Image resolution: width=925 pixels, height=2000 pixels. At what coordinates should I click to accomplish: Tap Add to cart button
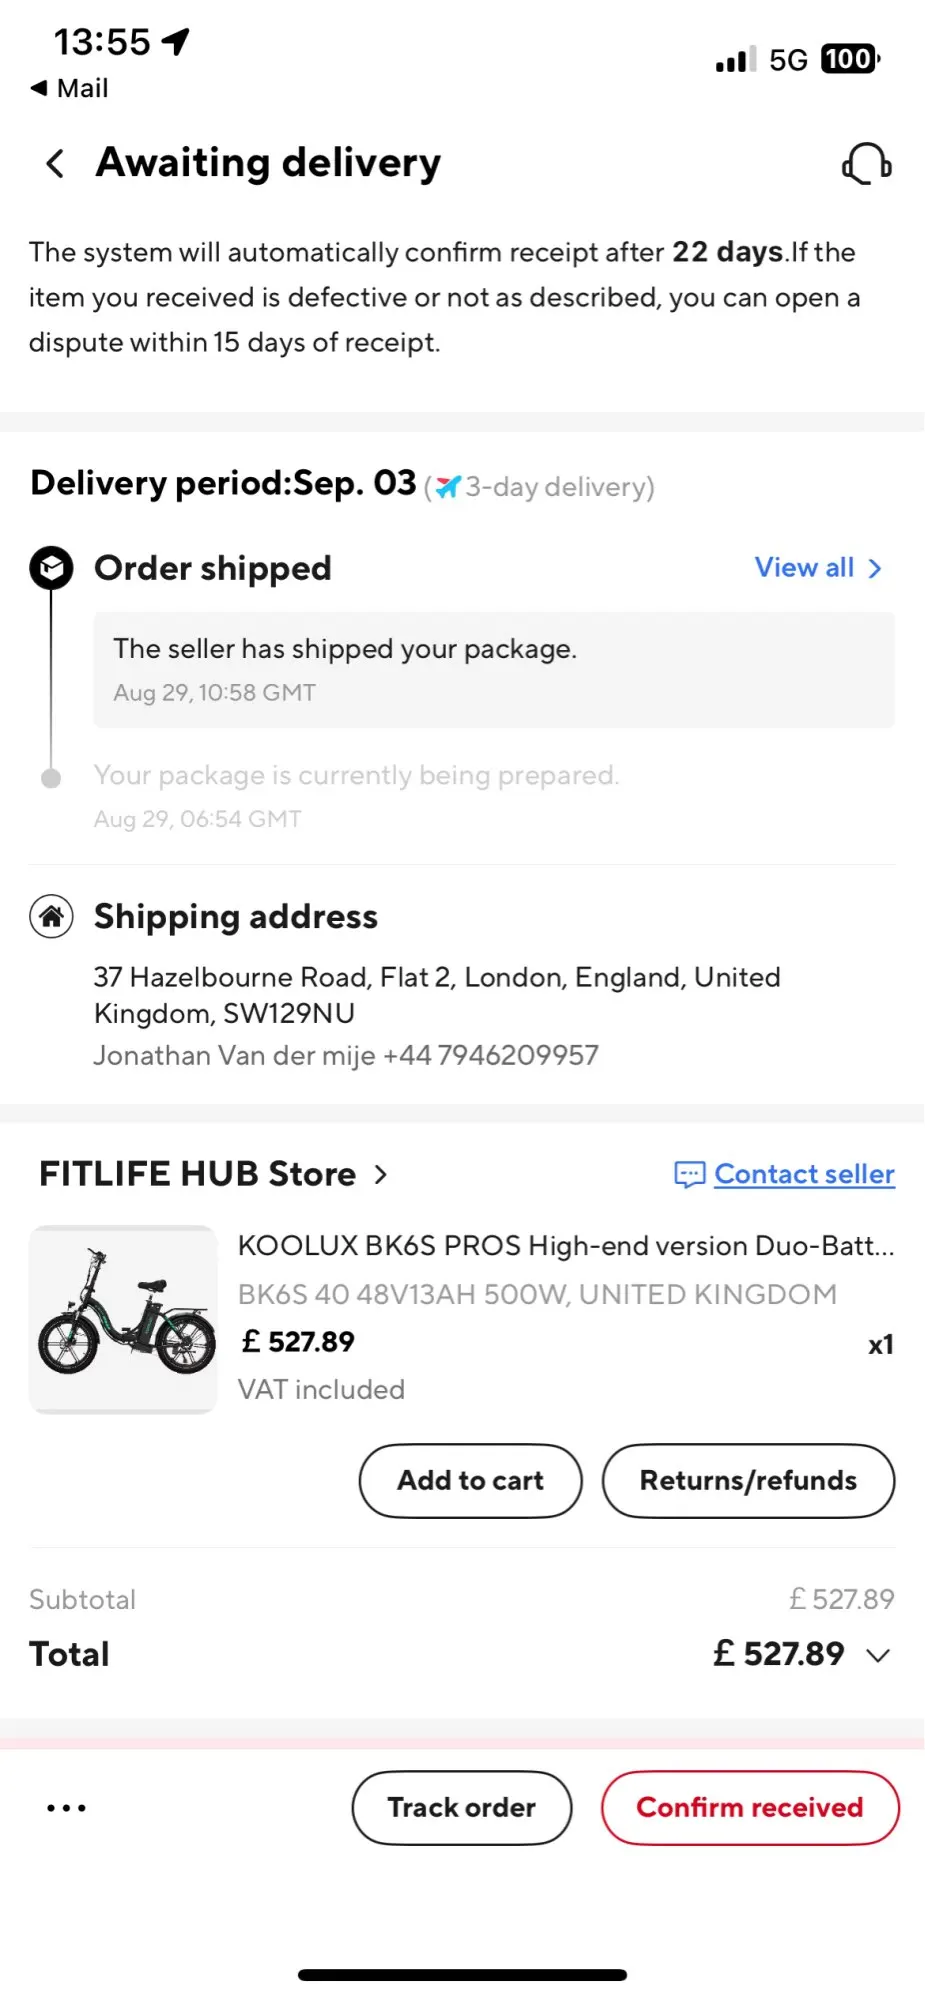(x=470, y=1480)
